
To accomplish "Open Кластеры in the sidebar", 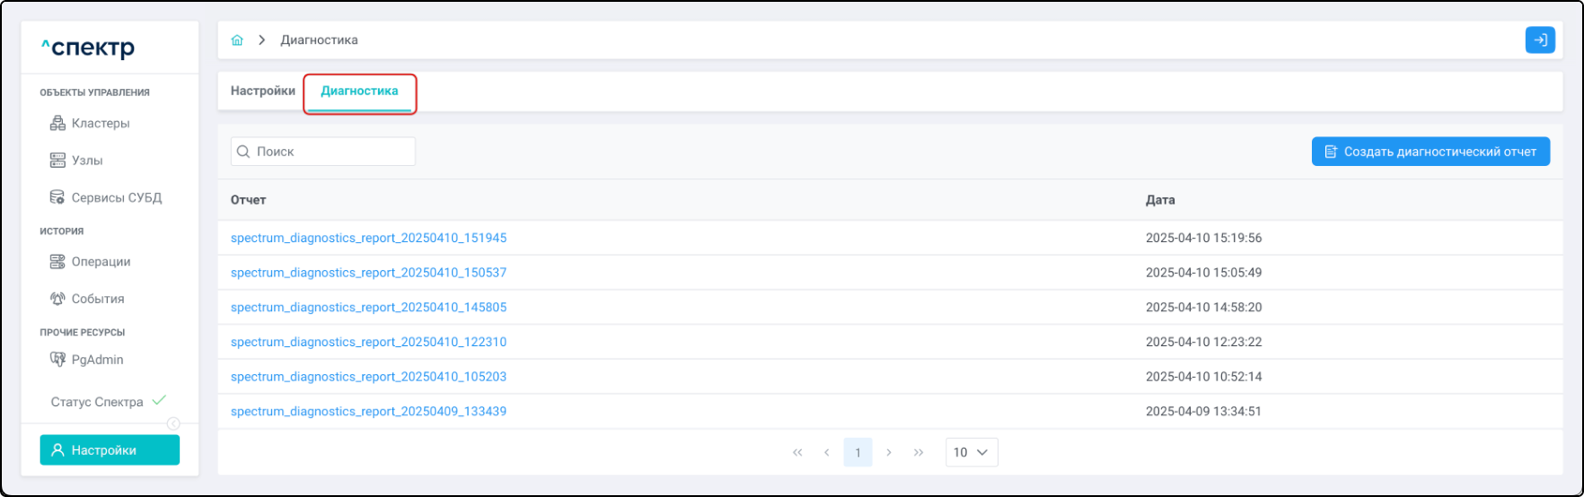I will point(100,123).
